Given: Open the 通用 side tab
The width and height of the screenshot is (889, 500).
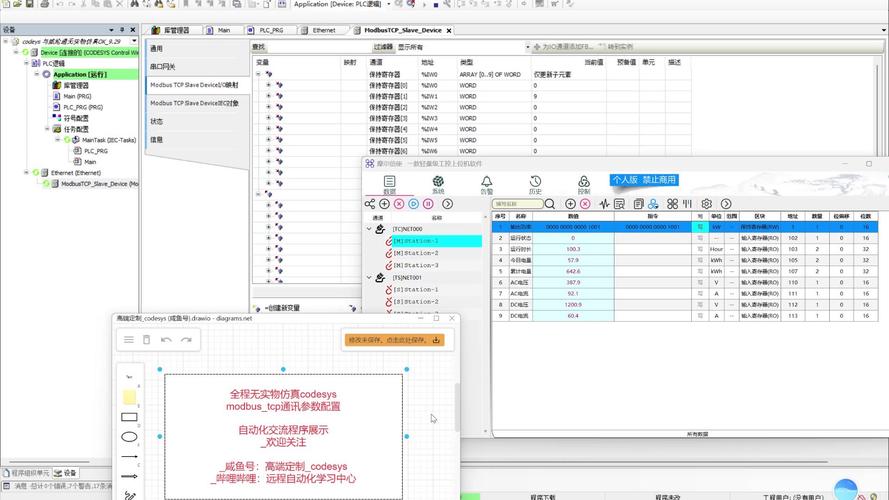Looking at the screenshot, I should tap(198, 49).
